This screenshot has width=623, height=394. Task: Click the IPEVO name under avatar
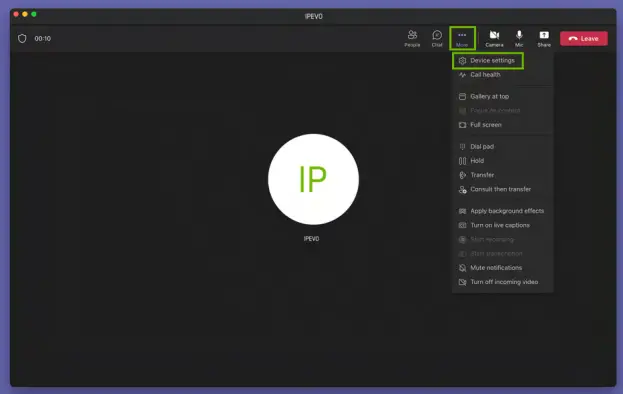[312, 239]
